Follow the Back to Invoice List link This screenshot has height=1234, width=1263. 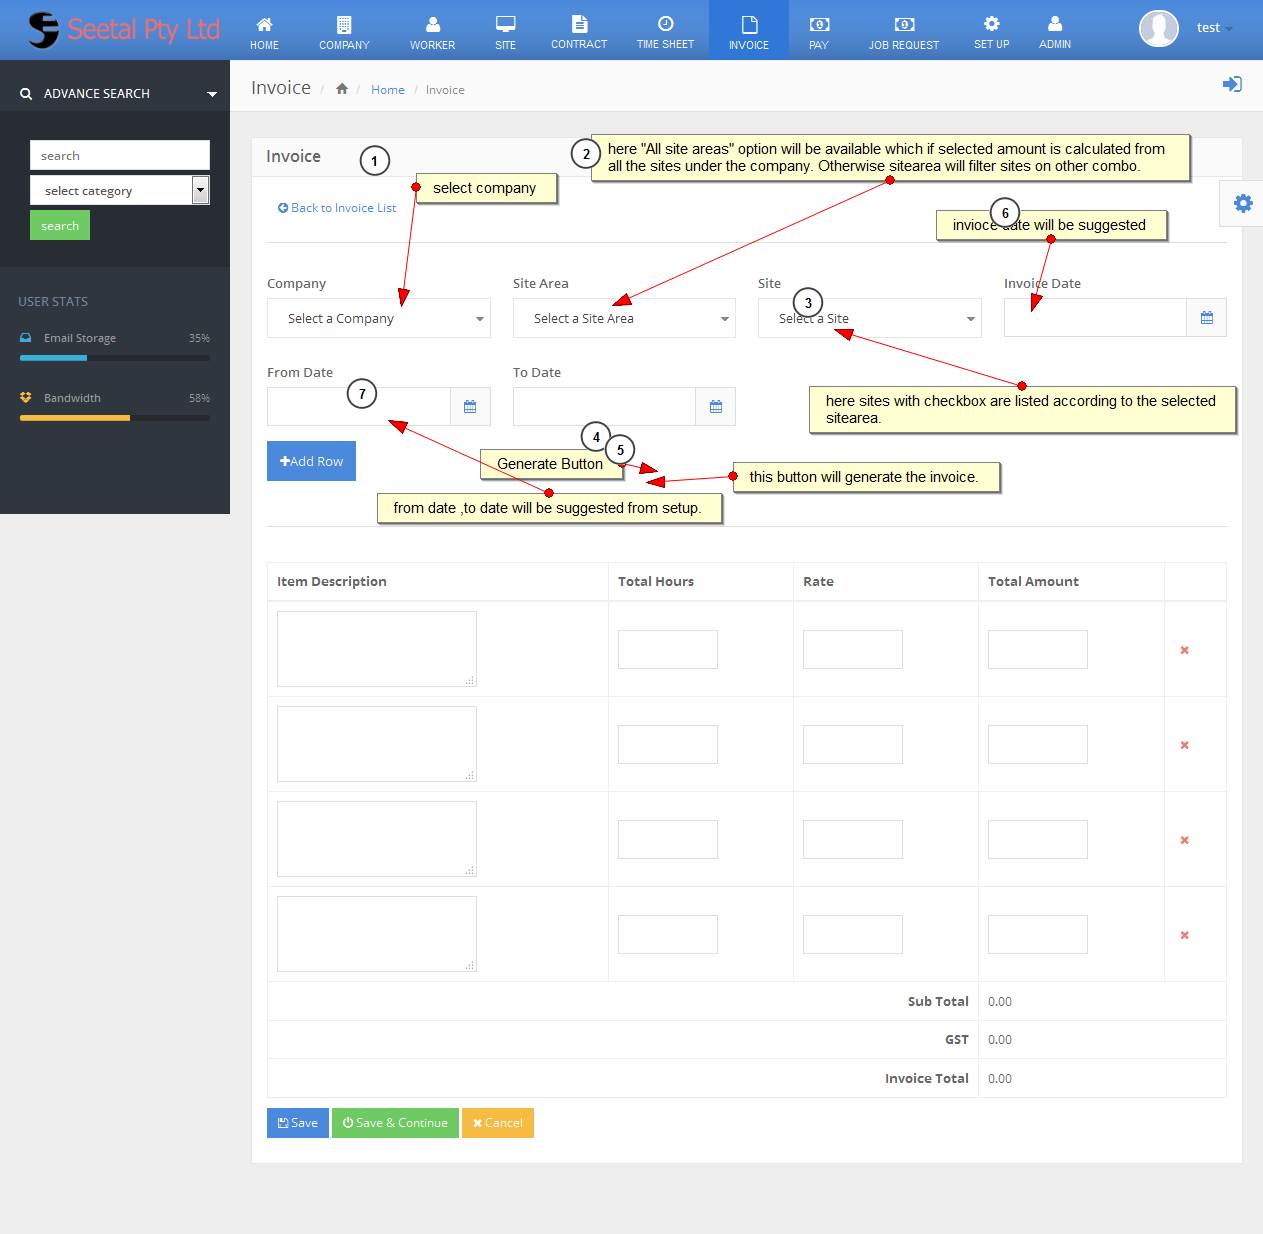click(337, 208)
